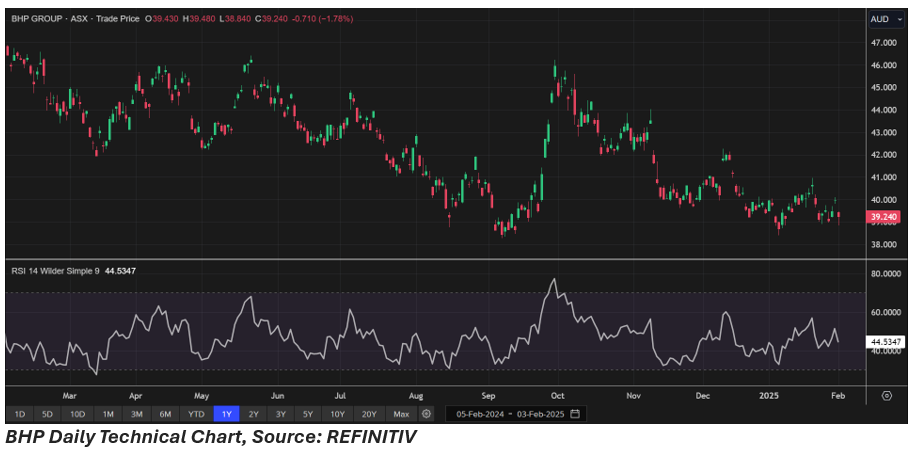Select the 5D time range

[x=47, y=414]
